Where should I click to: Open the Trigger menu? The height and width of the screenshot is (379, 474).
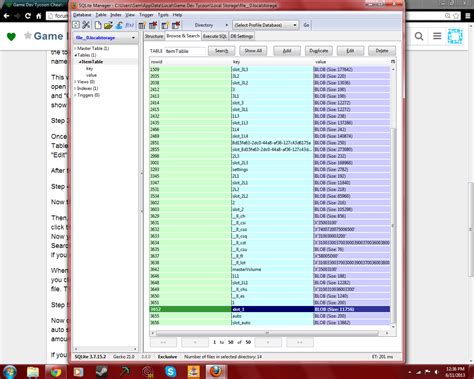point(146,15)
